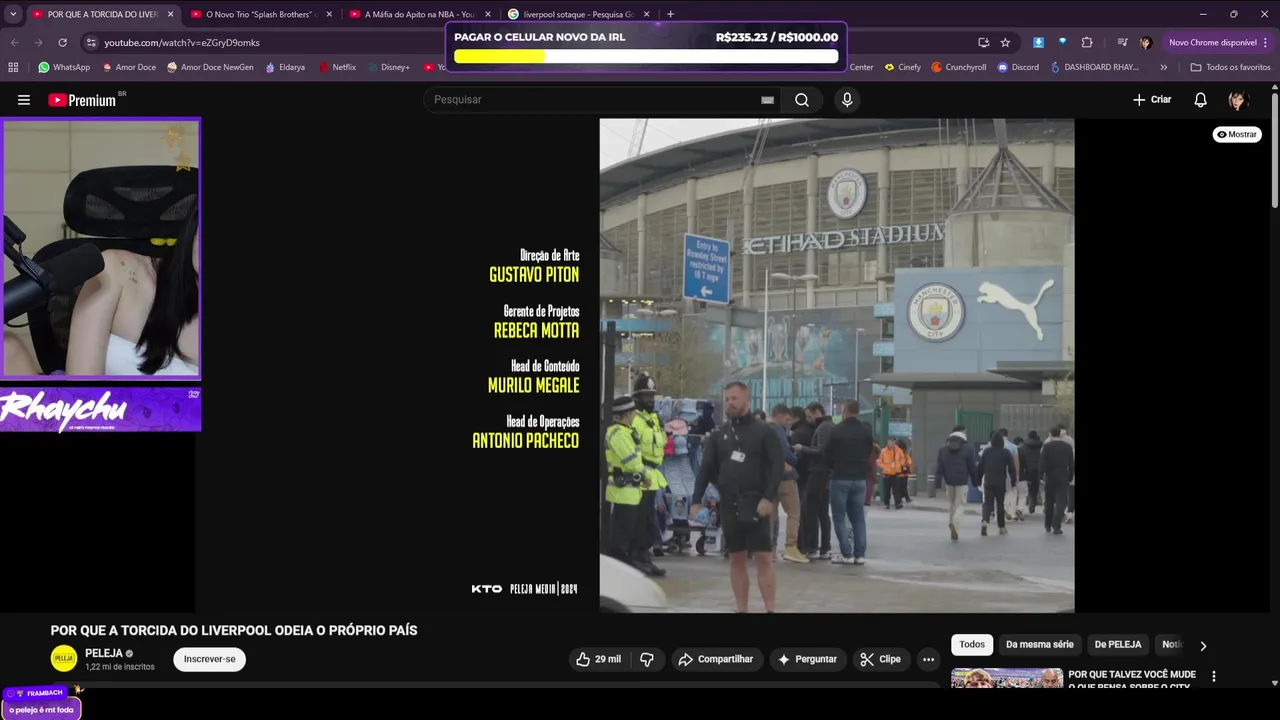This screenshot has height=720, width=1280.
Task: Open the PELEJA channel name link
Action: point(103,653)
